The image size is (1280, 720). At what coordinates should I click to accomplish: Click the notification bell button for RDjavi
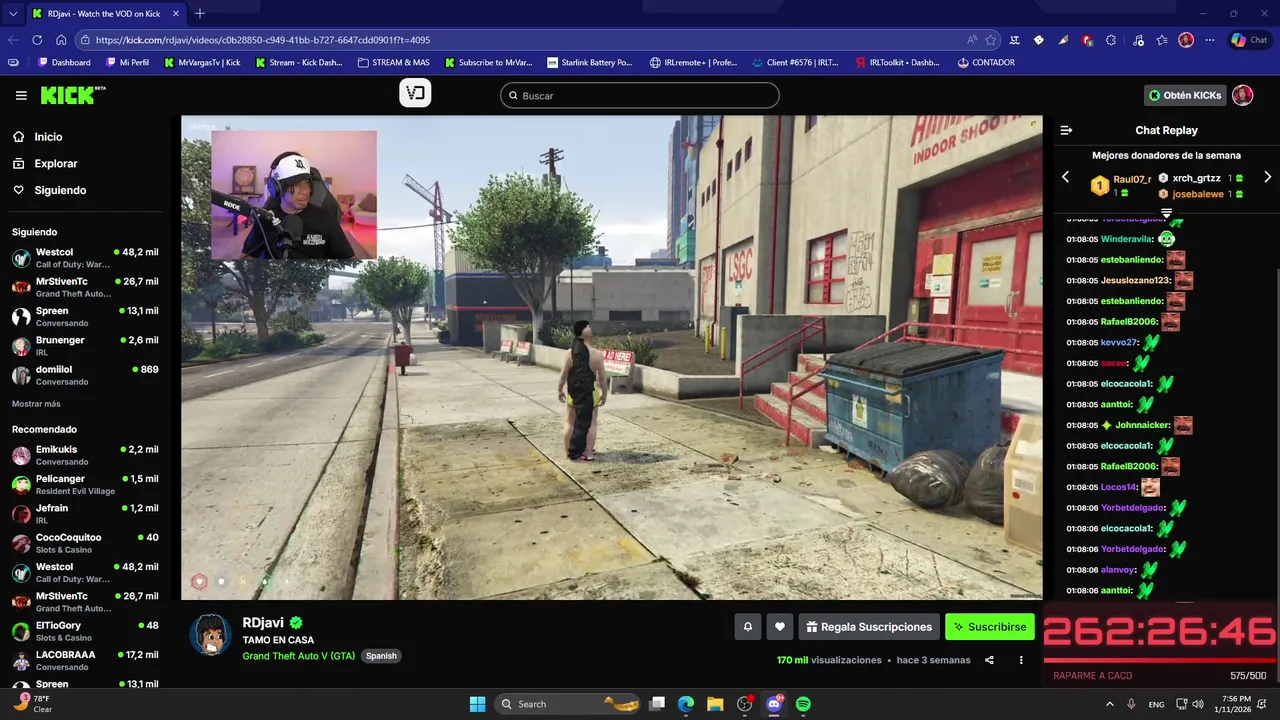(747, 627)
